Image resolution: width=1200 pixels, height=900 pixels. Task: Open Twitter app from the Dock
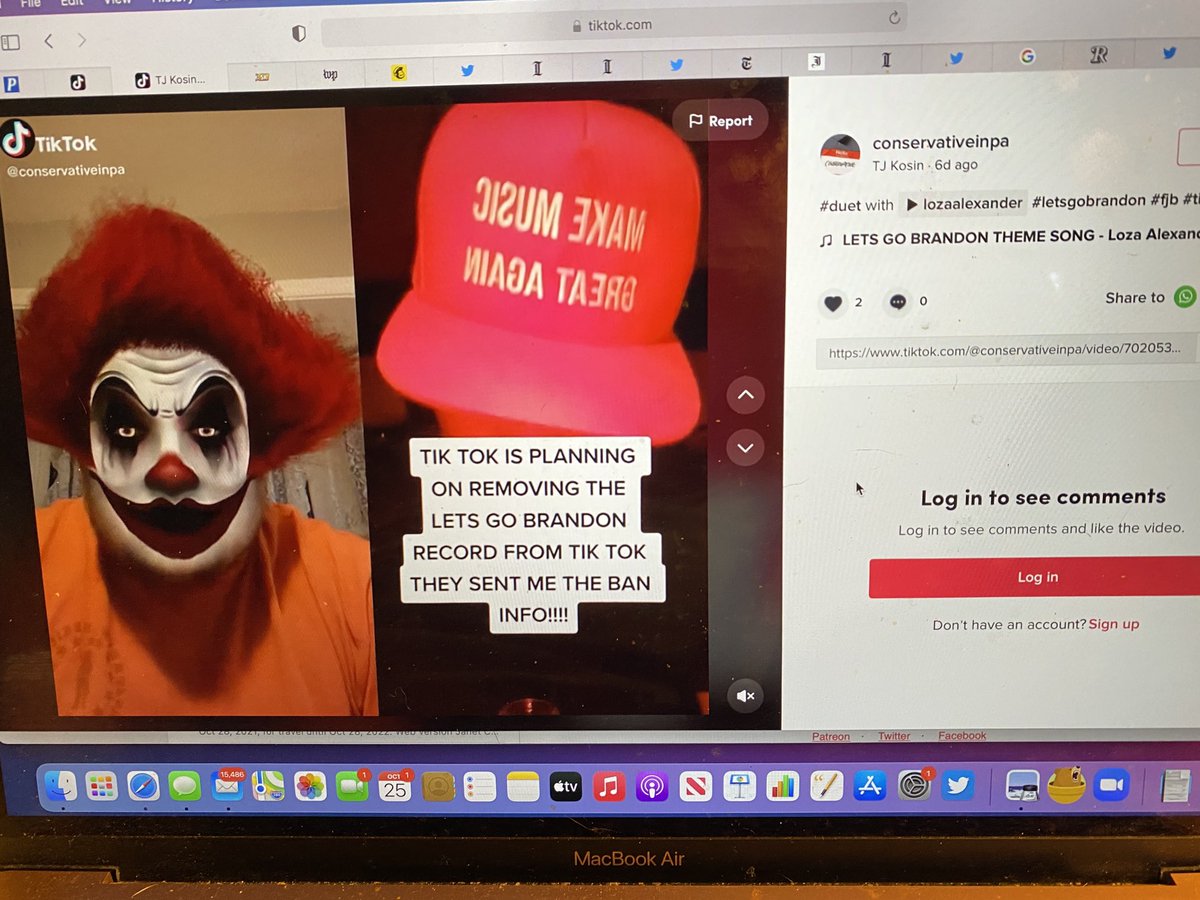pyautogui.click(x=958, y=786)
